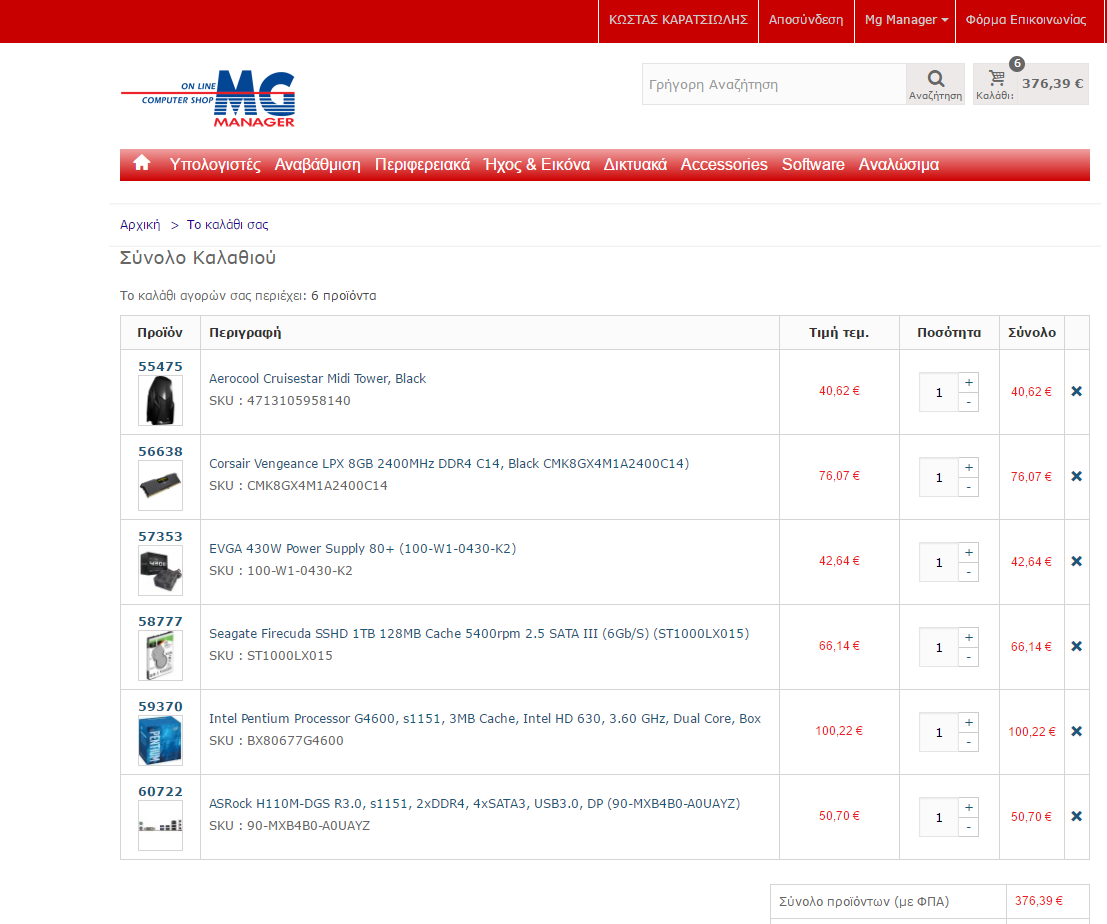This screenshot has height=924, width=1107.
Task: Click in the Γρήγορη Αναζήτηση search field
Action: pyautogui.click(x=774, y=84)
